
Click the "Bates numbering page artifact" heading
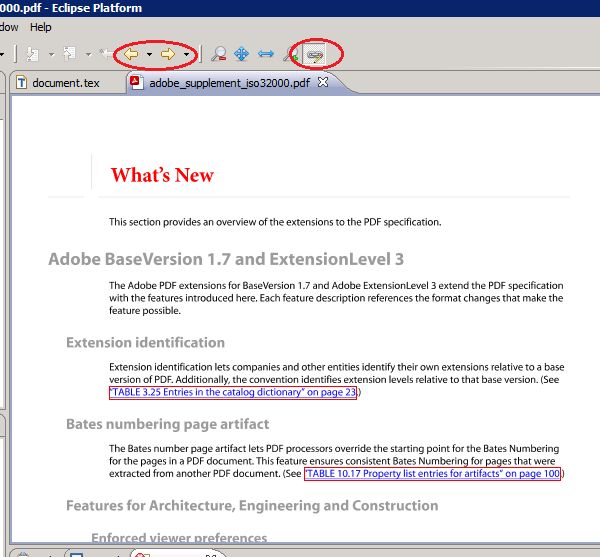click(168, 424)
